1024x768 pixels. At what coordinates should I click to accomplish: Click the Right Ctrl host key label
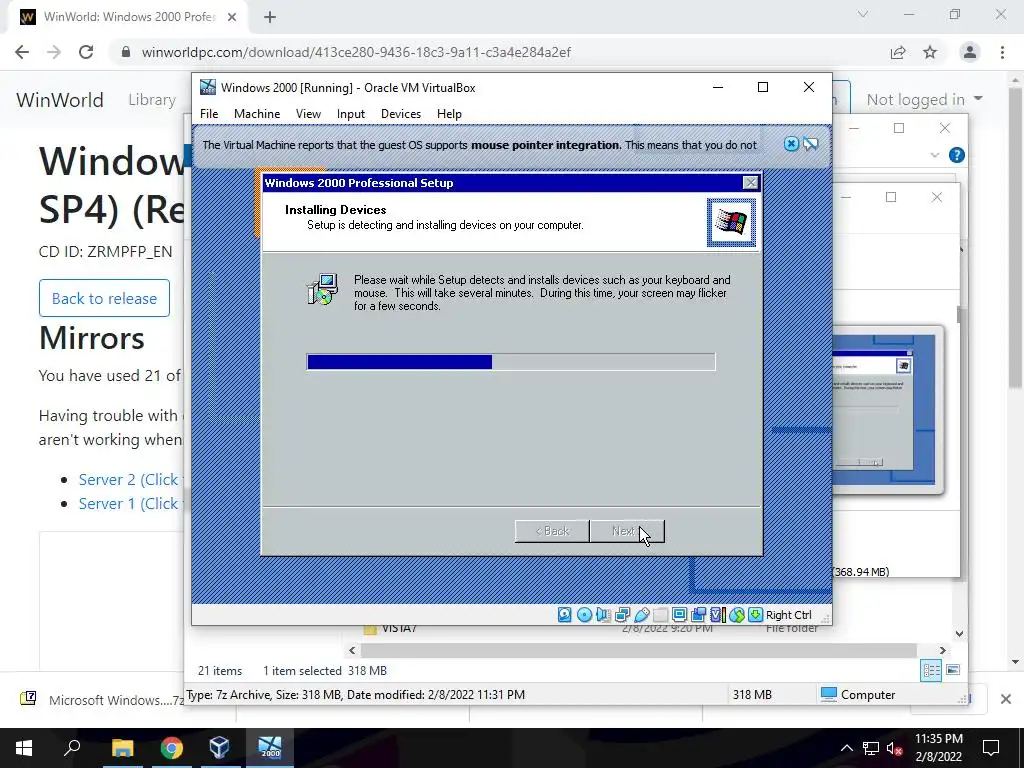click(788, 615)
